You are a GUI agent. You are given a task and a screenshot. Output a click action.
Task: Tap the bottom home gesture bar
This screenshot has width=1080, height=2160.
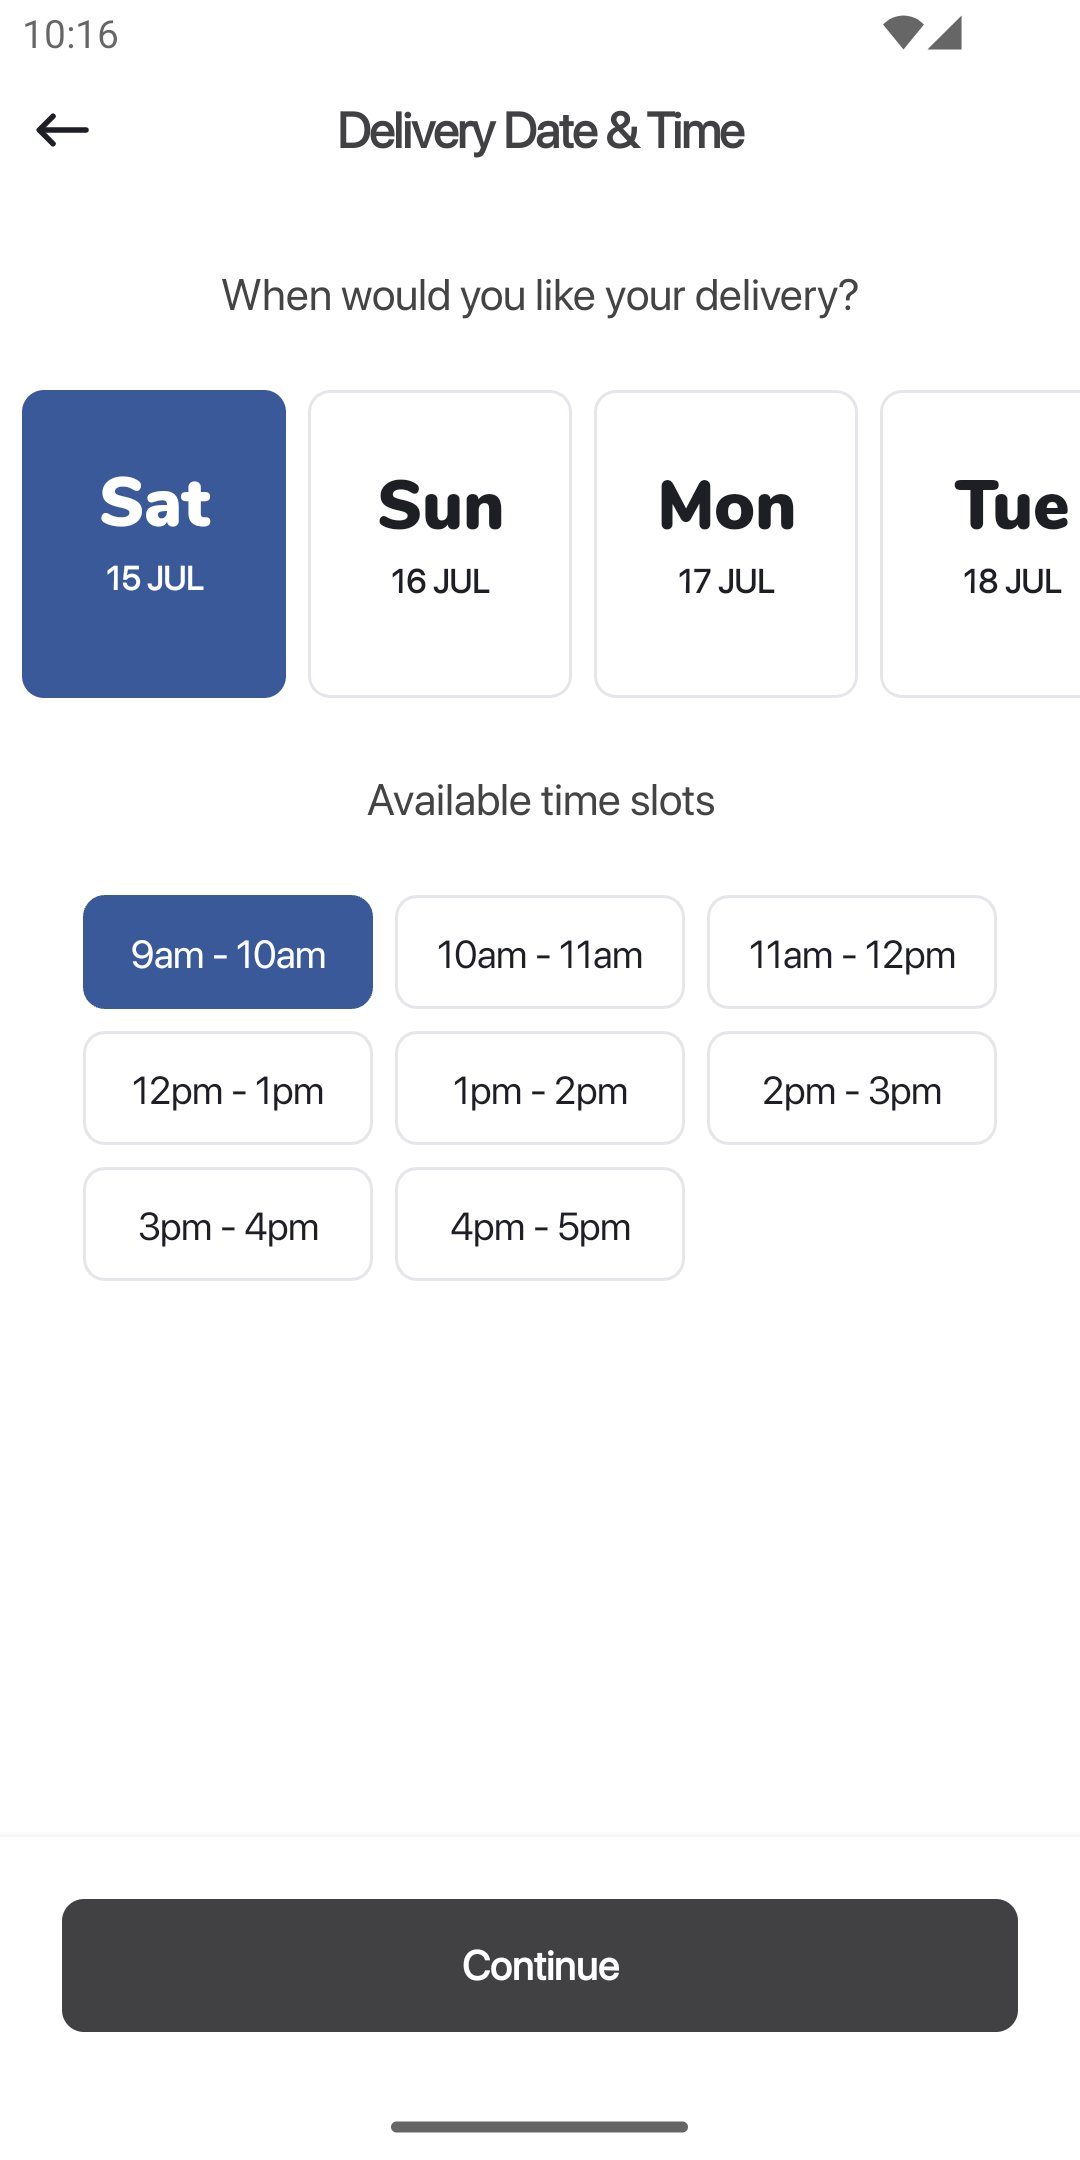[540, 2127]
